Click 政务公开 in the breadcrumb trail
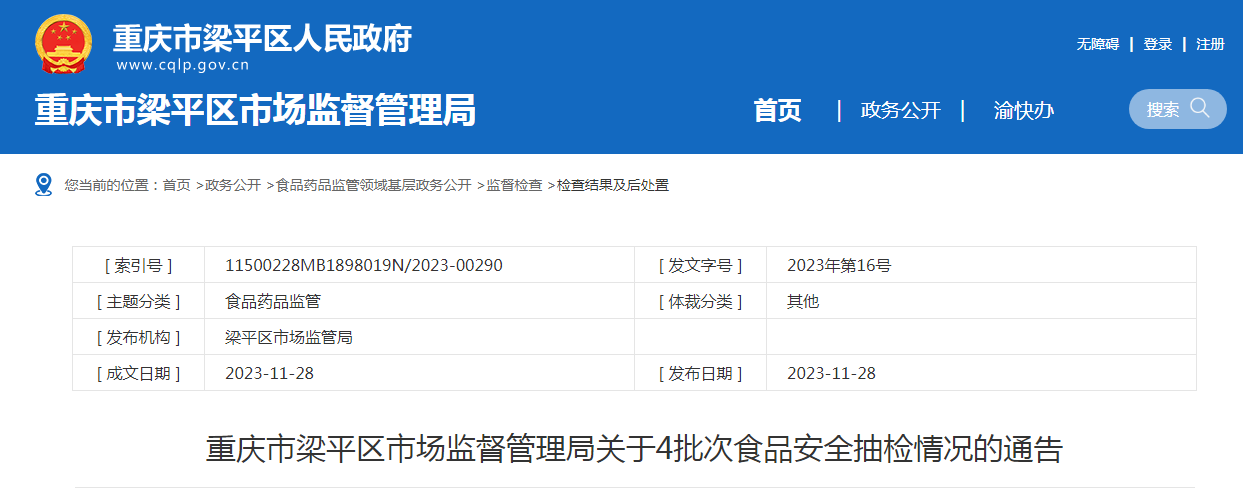 pyautogui.click(x=233, y=185)
